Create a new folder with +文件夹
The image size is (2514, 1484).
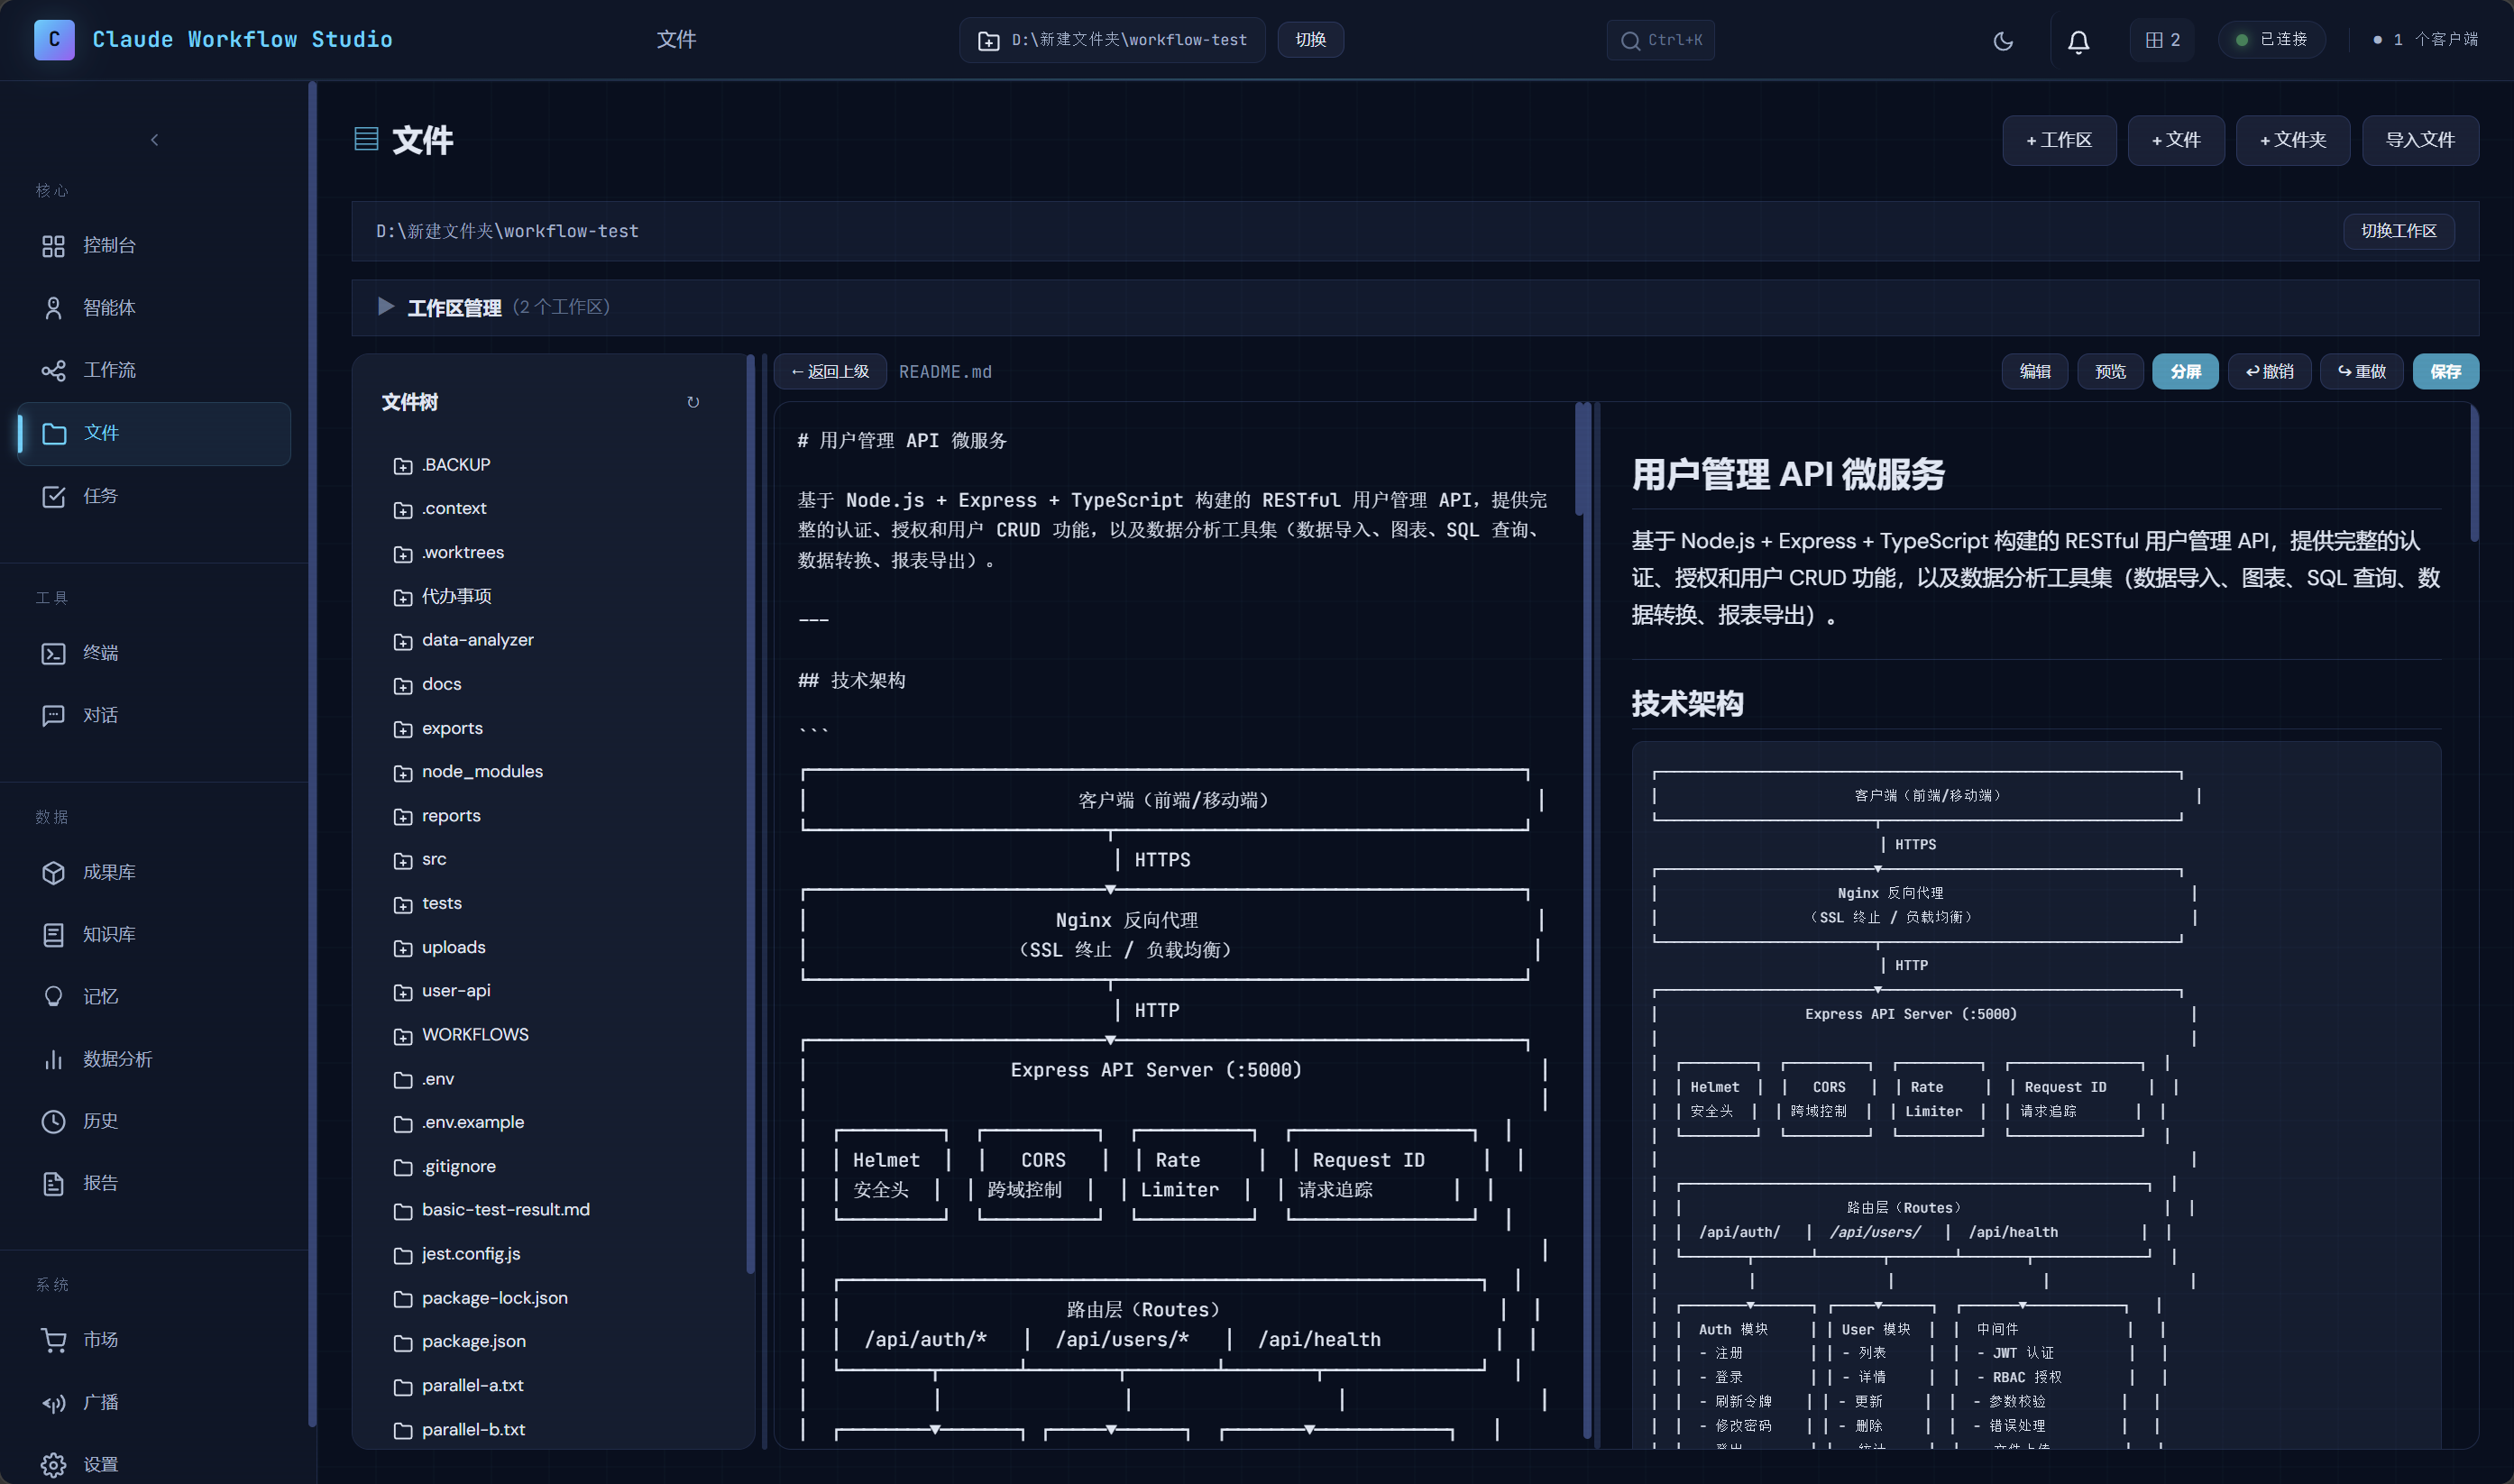click(2292, 140)
